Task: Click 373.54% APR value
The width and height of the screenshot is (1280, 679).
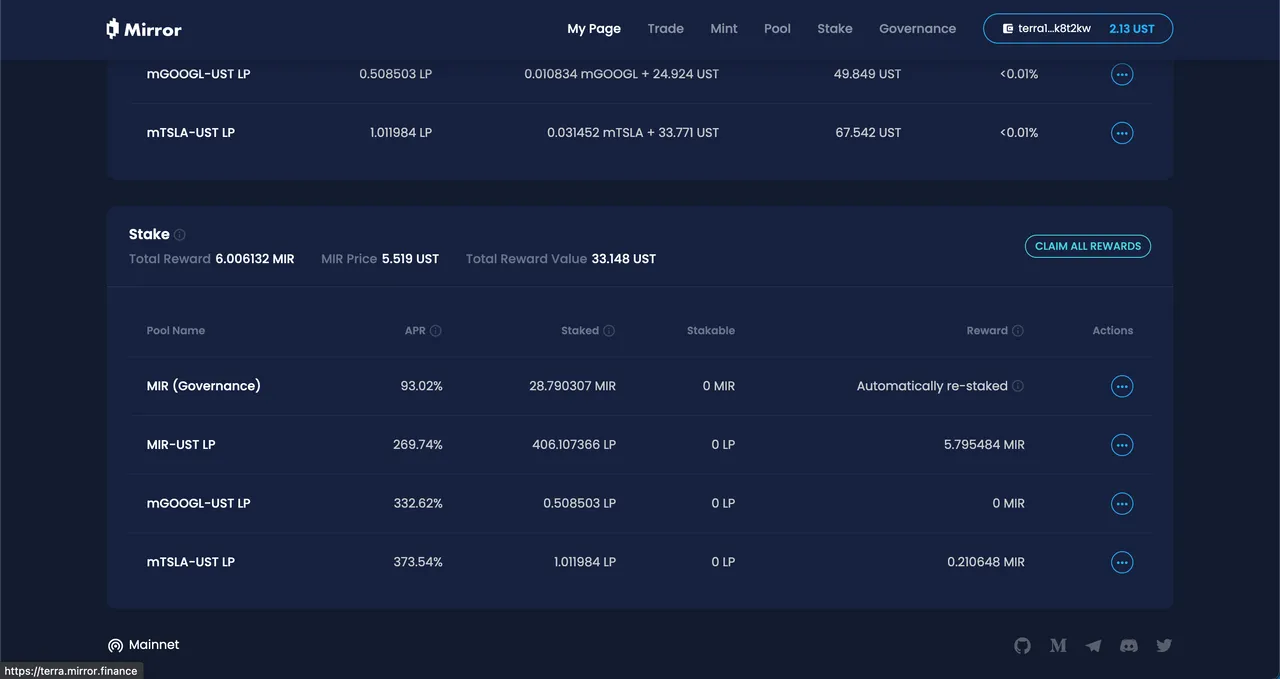Action: tap(418, 562)
